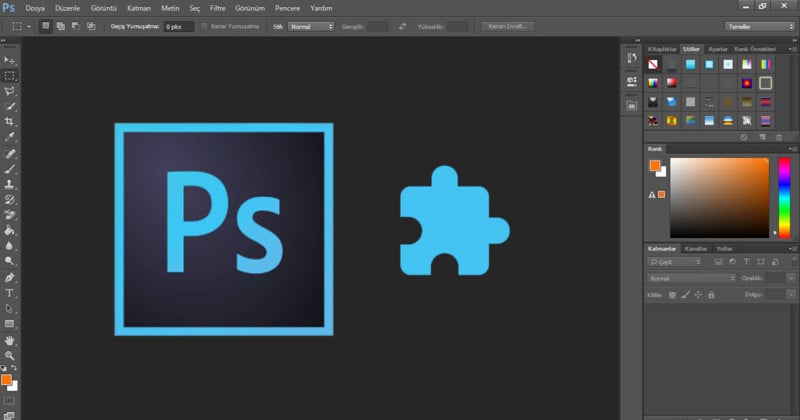Viewport: 800px width, 420px height.
Task: Select the Hand tool
Action: [x=9, y=340]
